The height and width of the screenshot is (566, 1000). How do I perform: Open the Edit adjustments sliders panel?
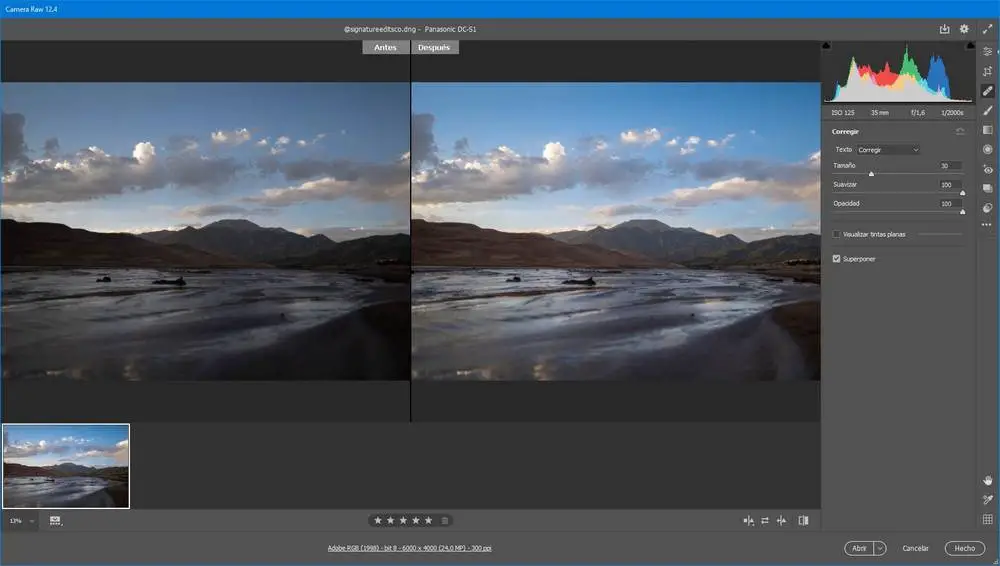pyautogui.click(x=988, y=52)
